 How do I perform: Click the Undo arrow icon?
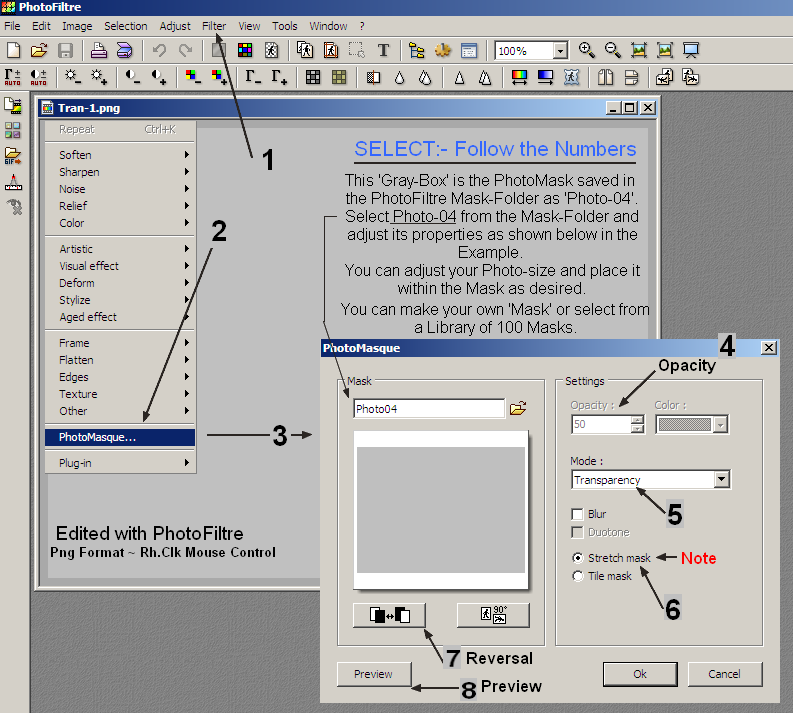coord(159,50)
